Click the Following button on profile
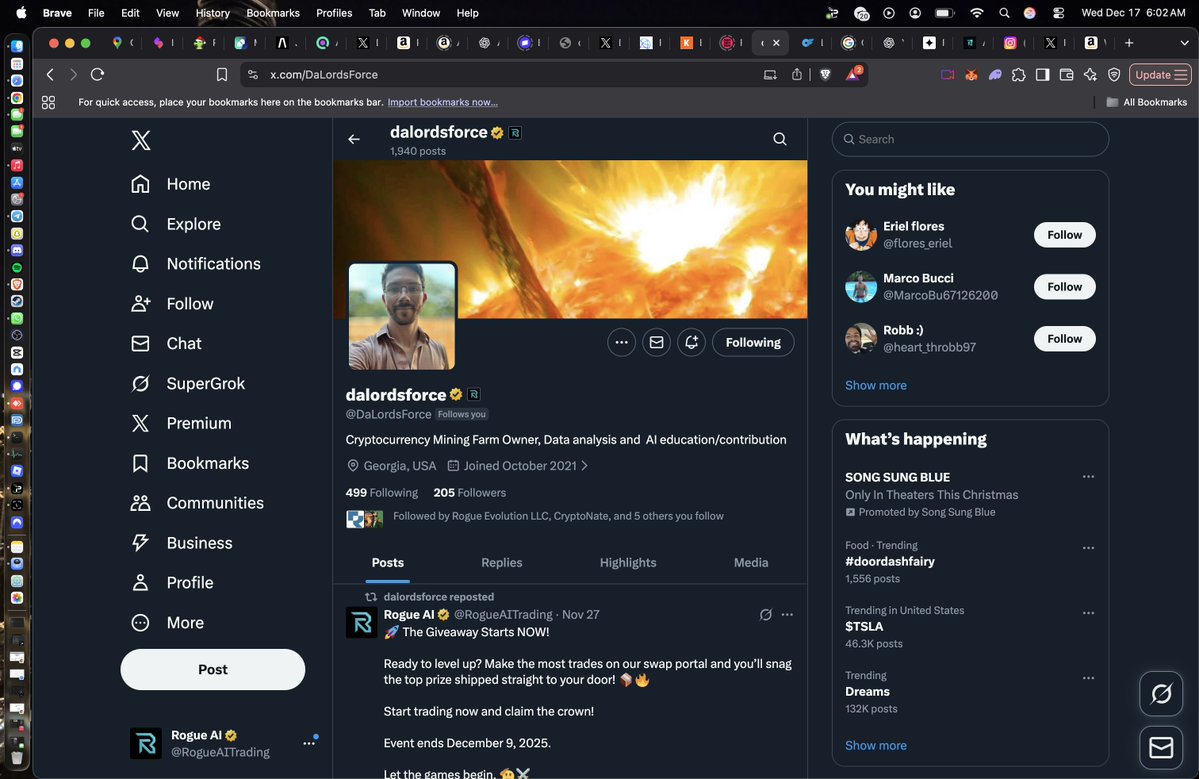This screenshot has height=779, width=1199. (x=753, y=342)
